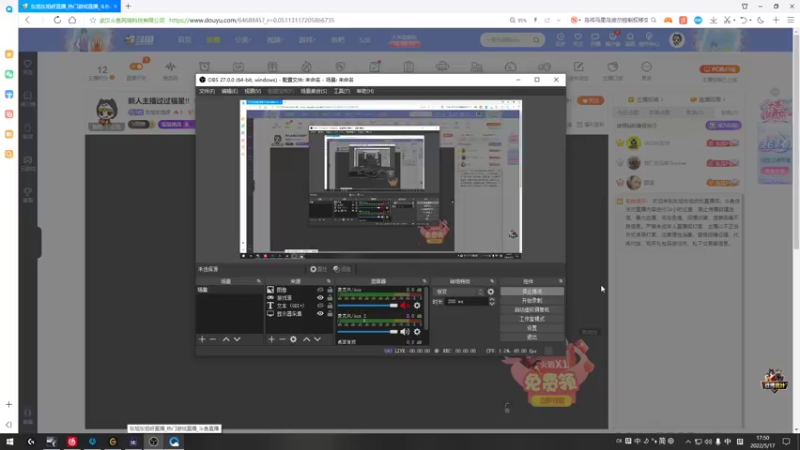Remove the selected source with minus icon
800x450 pixels.
(282, 339)
